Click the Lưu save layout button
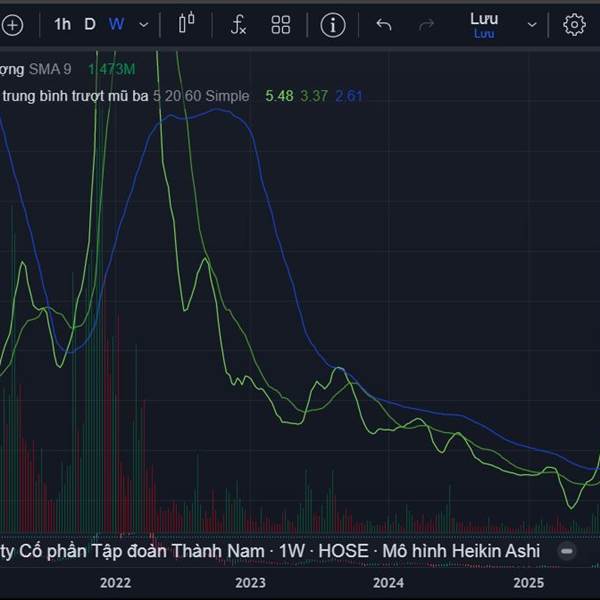The image size is (600, 600). click(484, 25)
